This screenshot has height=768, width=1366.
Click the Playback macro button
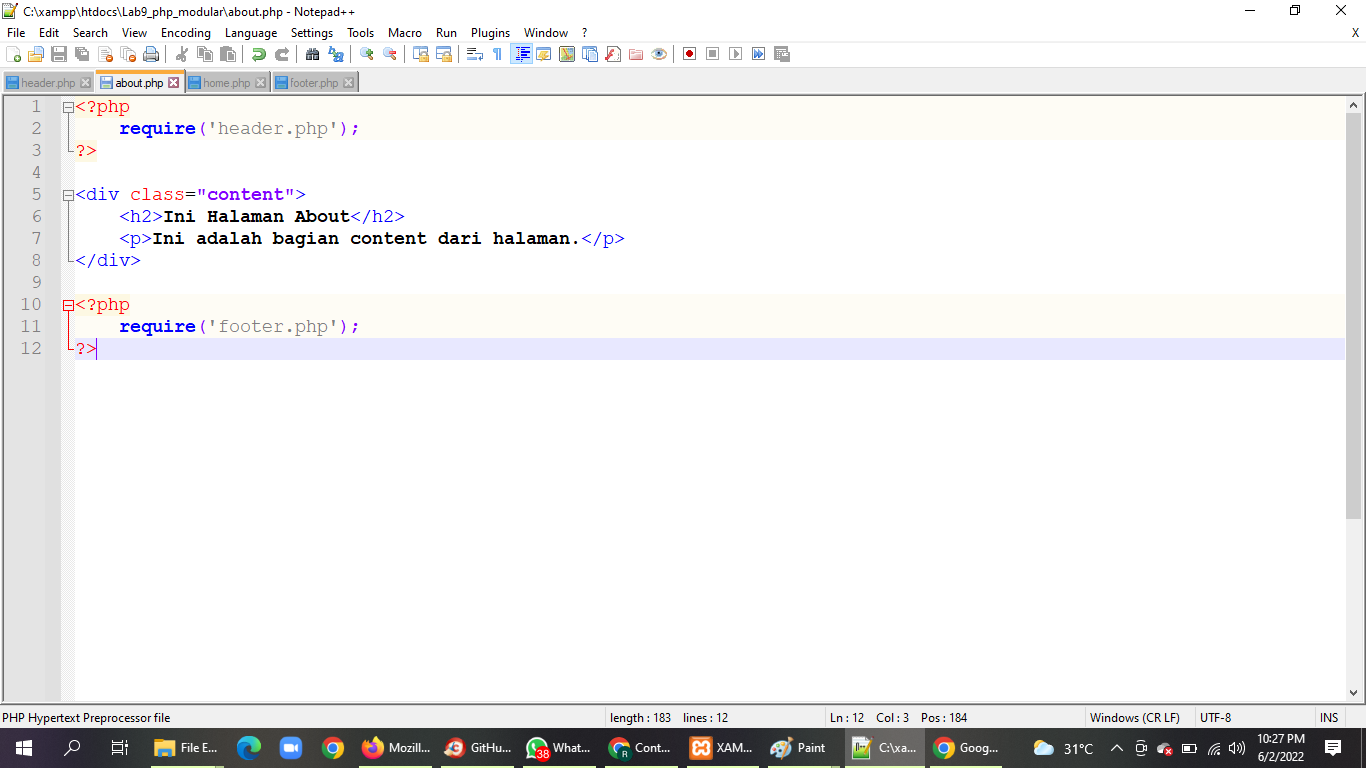736,54
